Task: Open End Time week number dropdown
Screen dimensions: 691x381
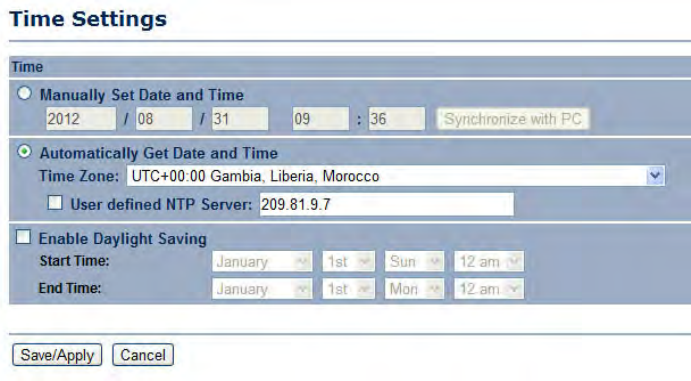Action: point(349,289)
